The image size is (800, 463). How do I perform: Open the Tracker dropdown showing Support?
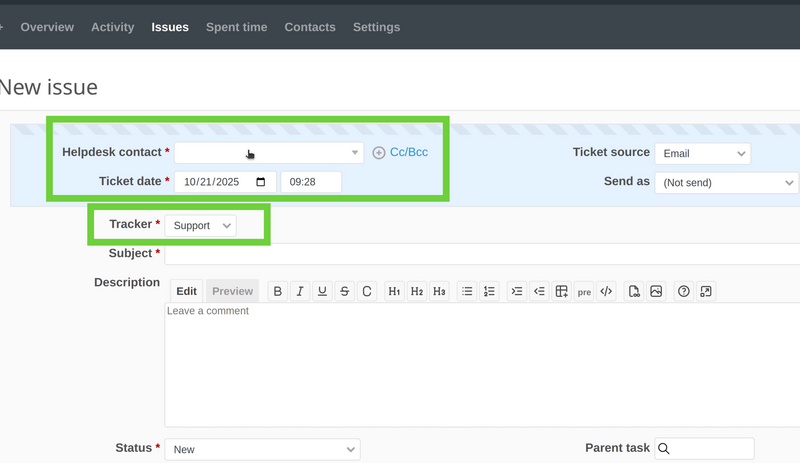(x=201, y=226)
